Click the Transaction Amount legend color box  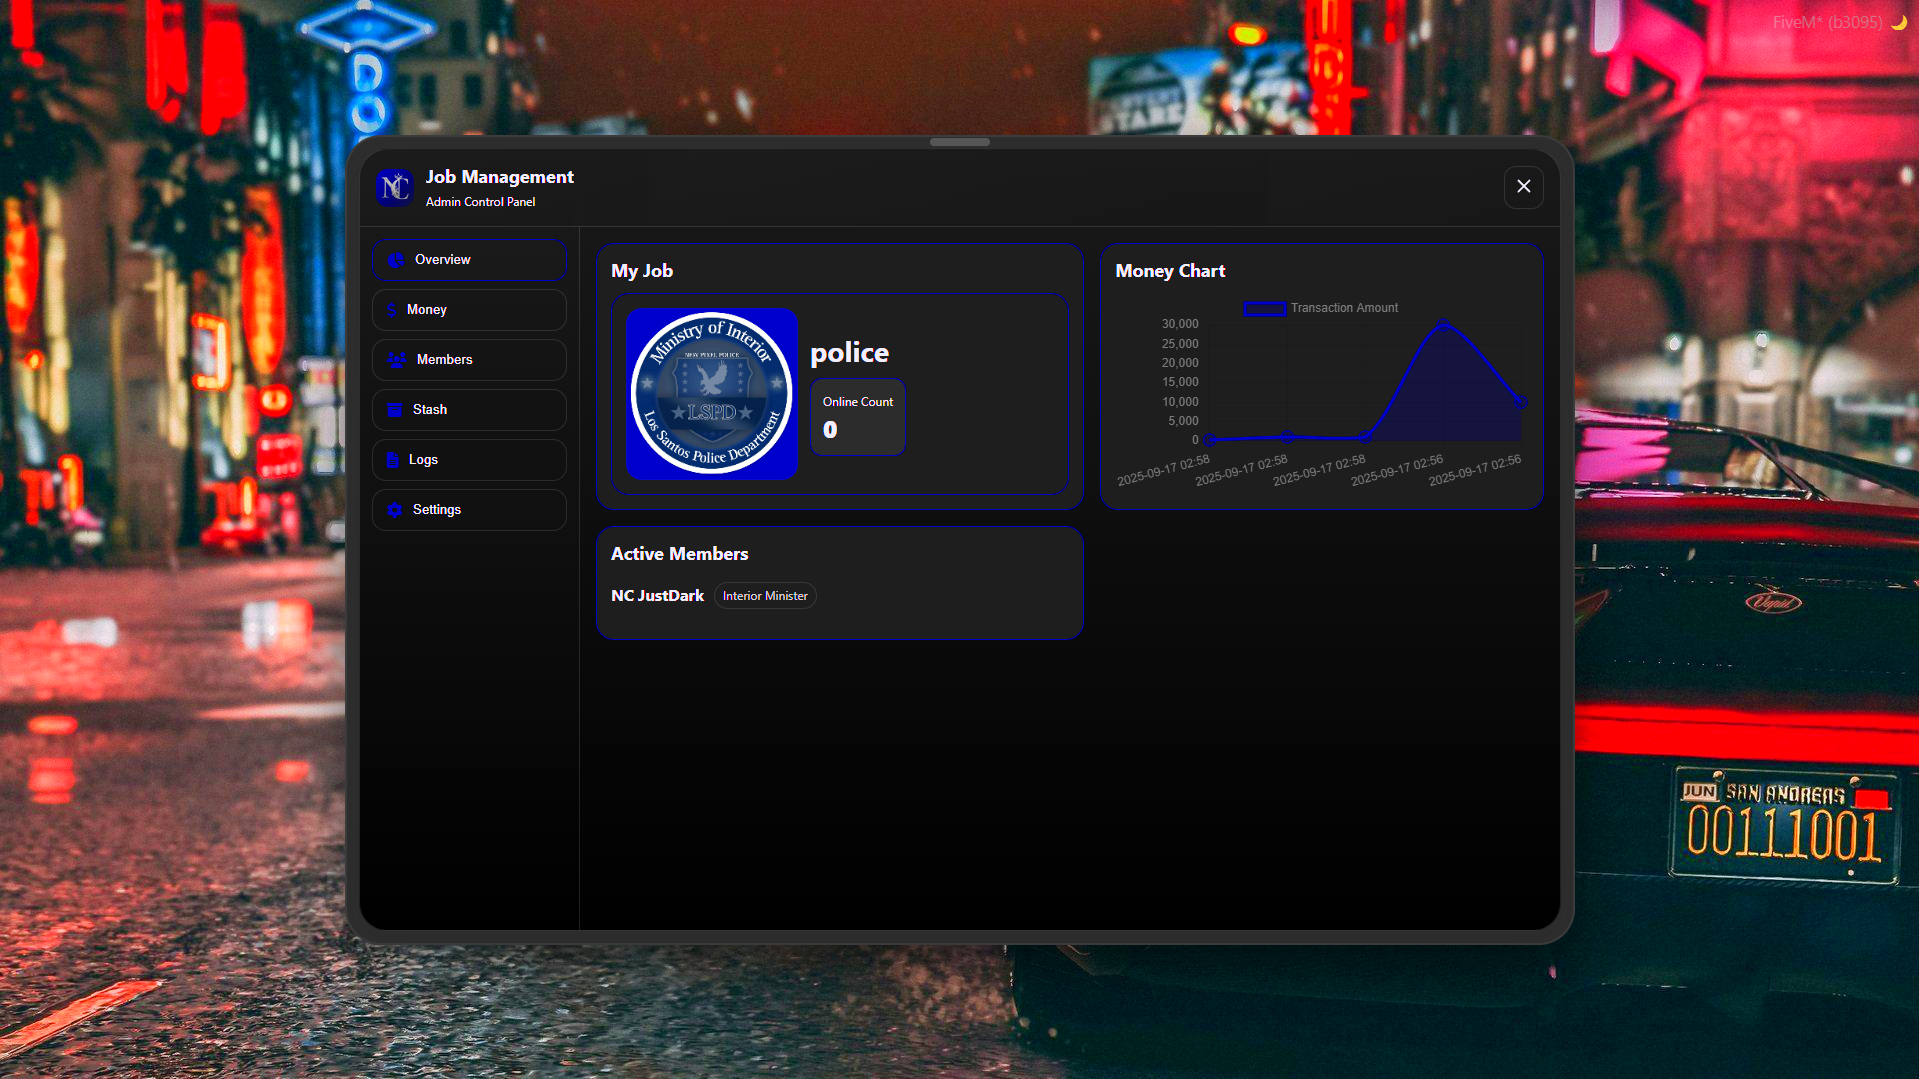click(x=1264, y=308)
